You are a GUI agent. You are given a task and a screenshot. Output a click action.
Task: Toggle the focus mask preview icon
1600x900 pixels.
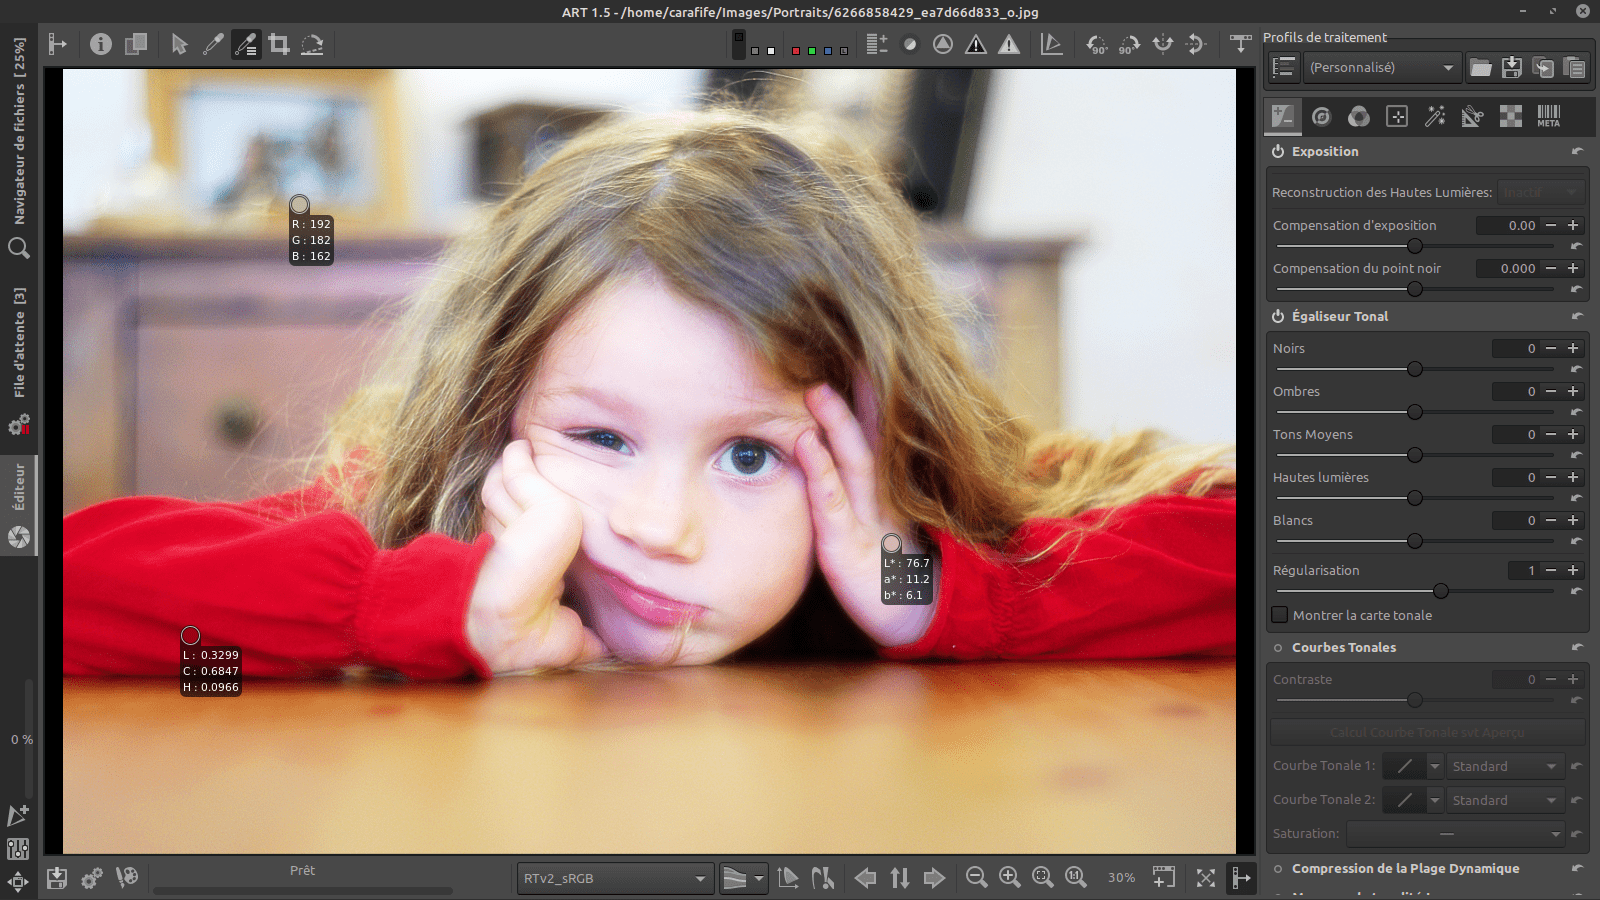pyautogui.click(x=910, y=44)
